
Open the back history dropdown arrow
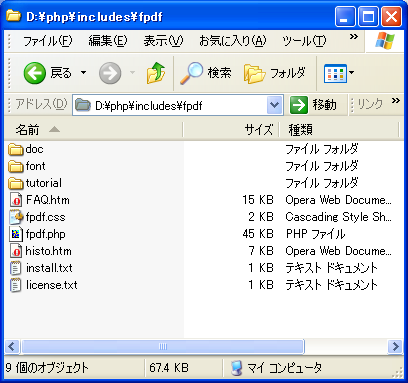pyautogui.click(x=83, y=72)
